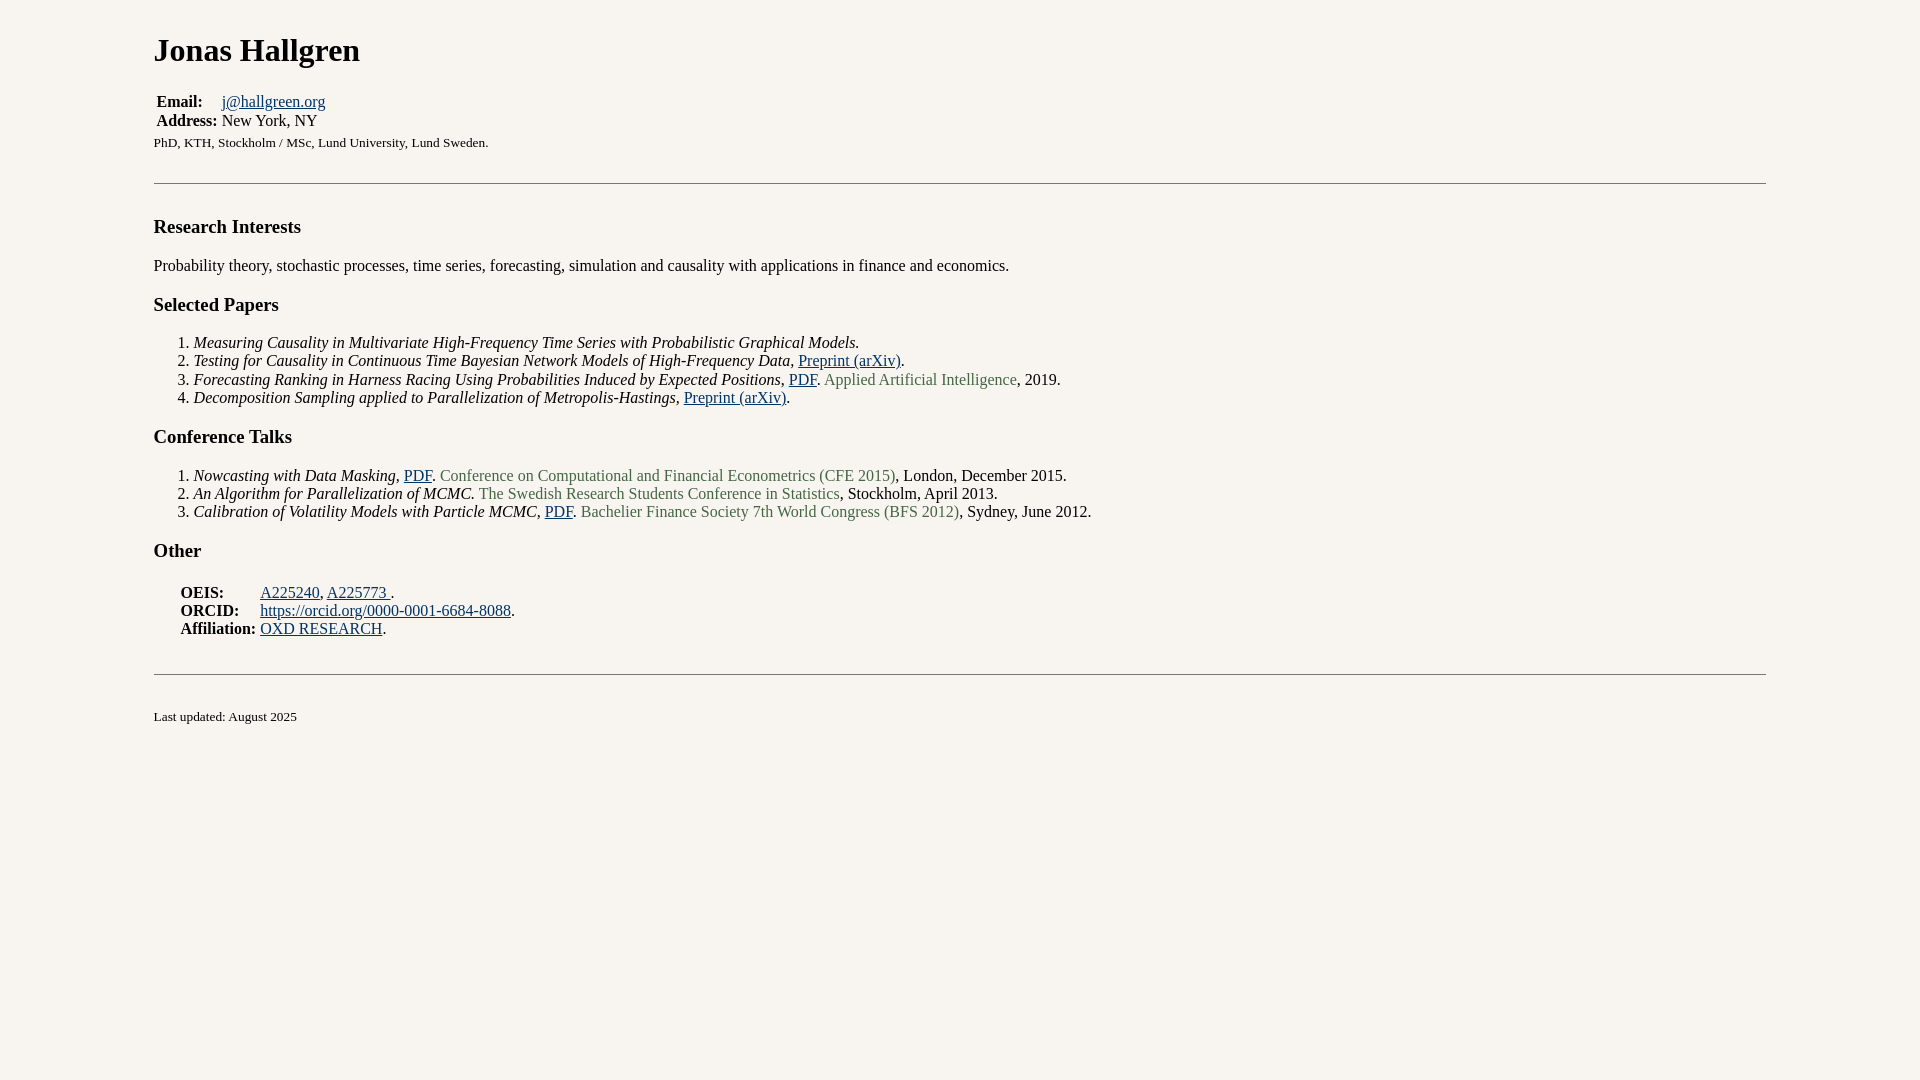The image size is (1920, 1080).
Task: Click the Other section heading
Action: pos(177,551)
